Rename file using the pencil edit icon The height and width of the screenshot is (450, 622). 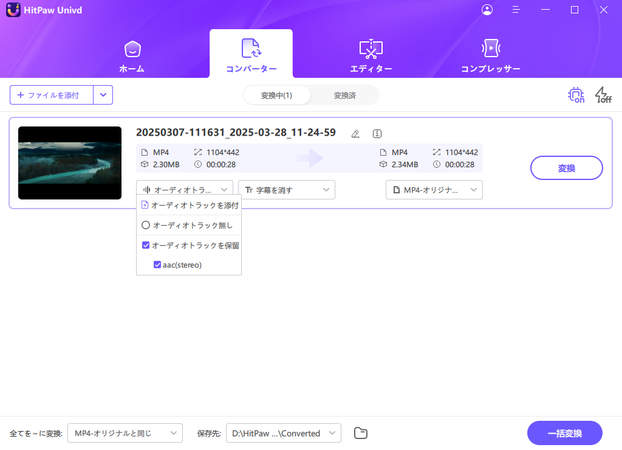point(355,134)
